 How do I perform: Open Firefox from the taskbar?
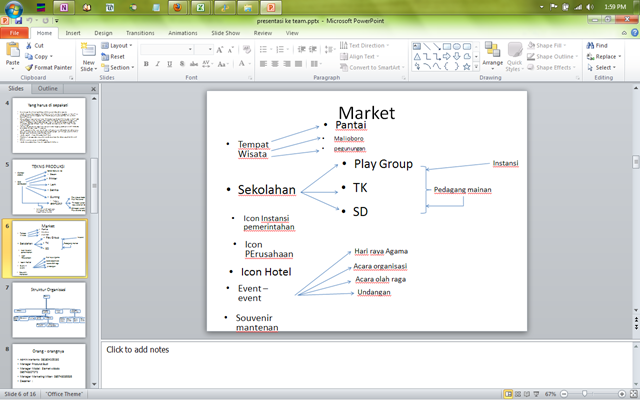[x=177, y=7]
